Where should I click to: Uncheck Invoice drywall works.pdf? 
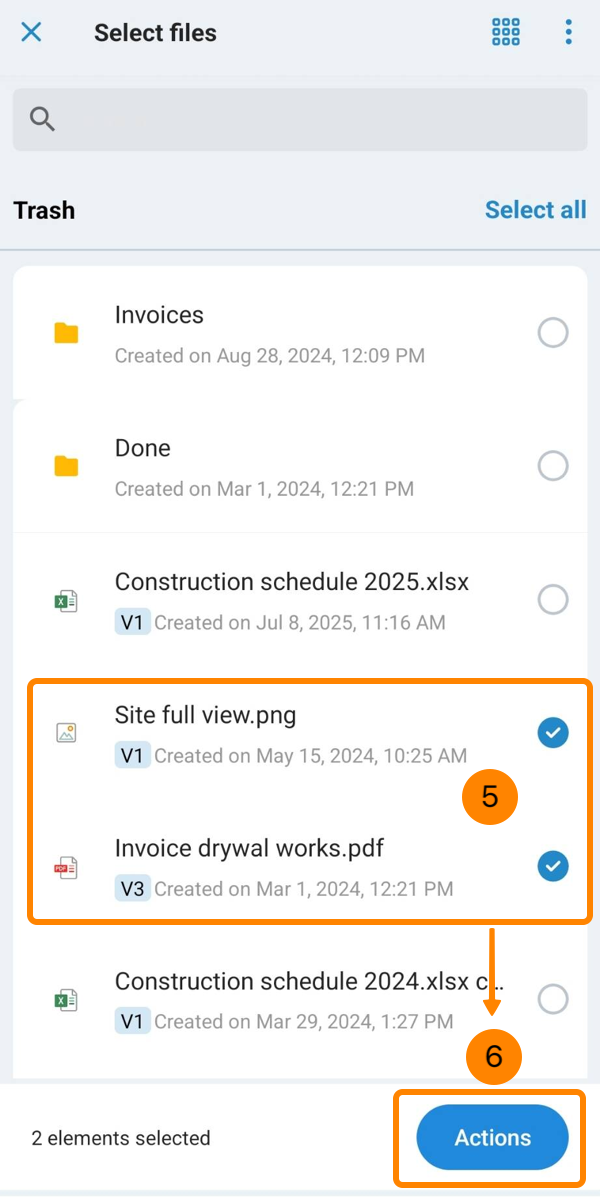553,865
